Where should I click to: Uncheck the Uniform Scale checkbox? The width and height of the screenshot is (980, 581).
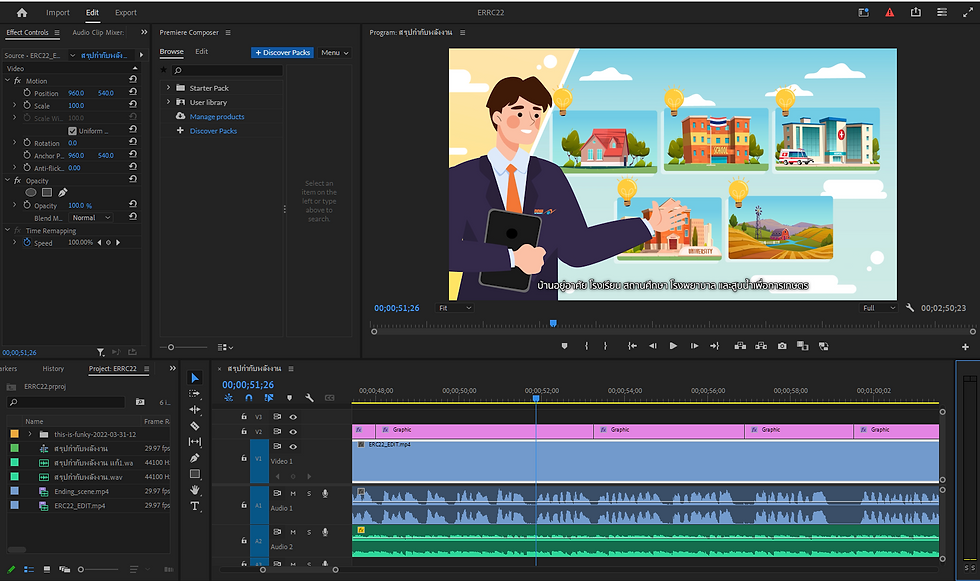(x=72, y=131)
